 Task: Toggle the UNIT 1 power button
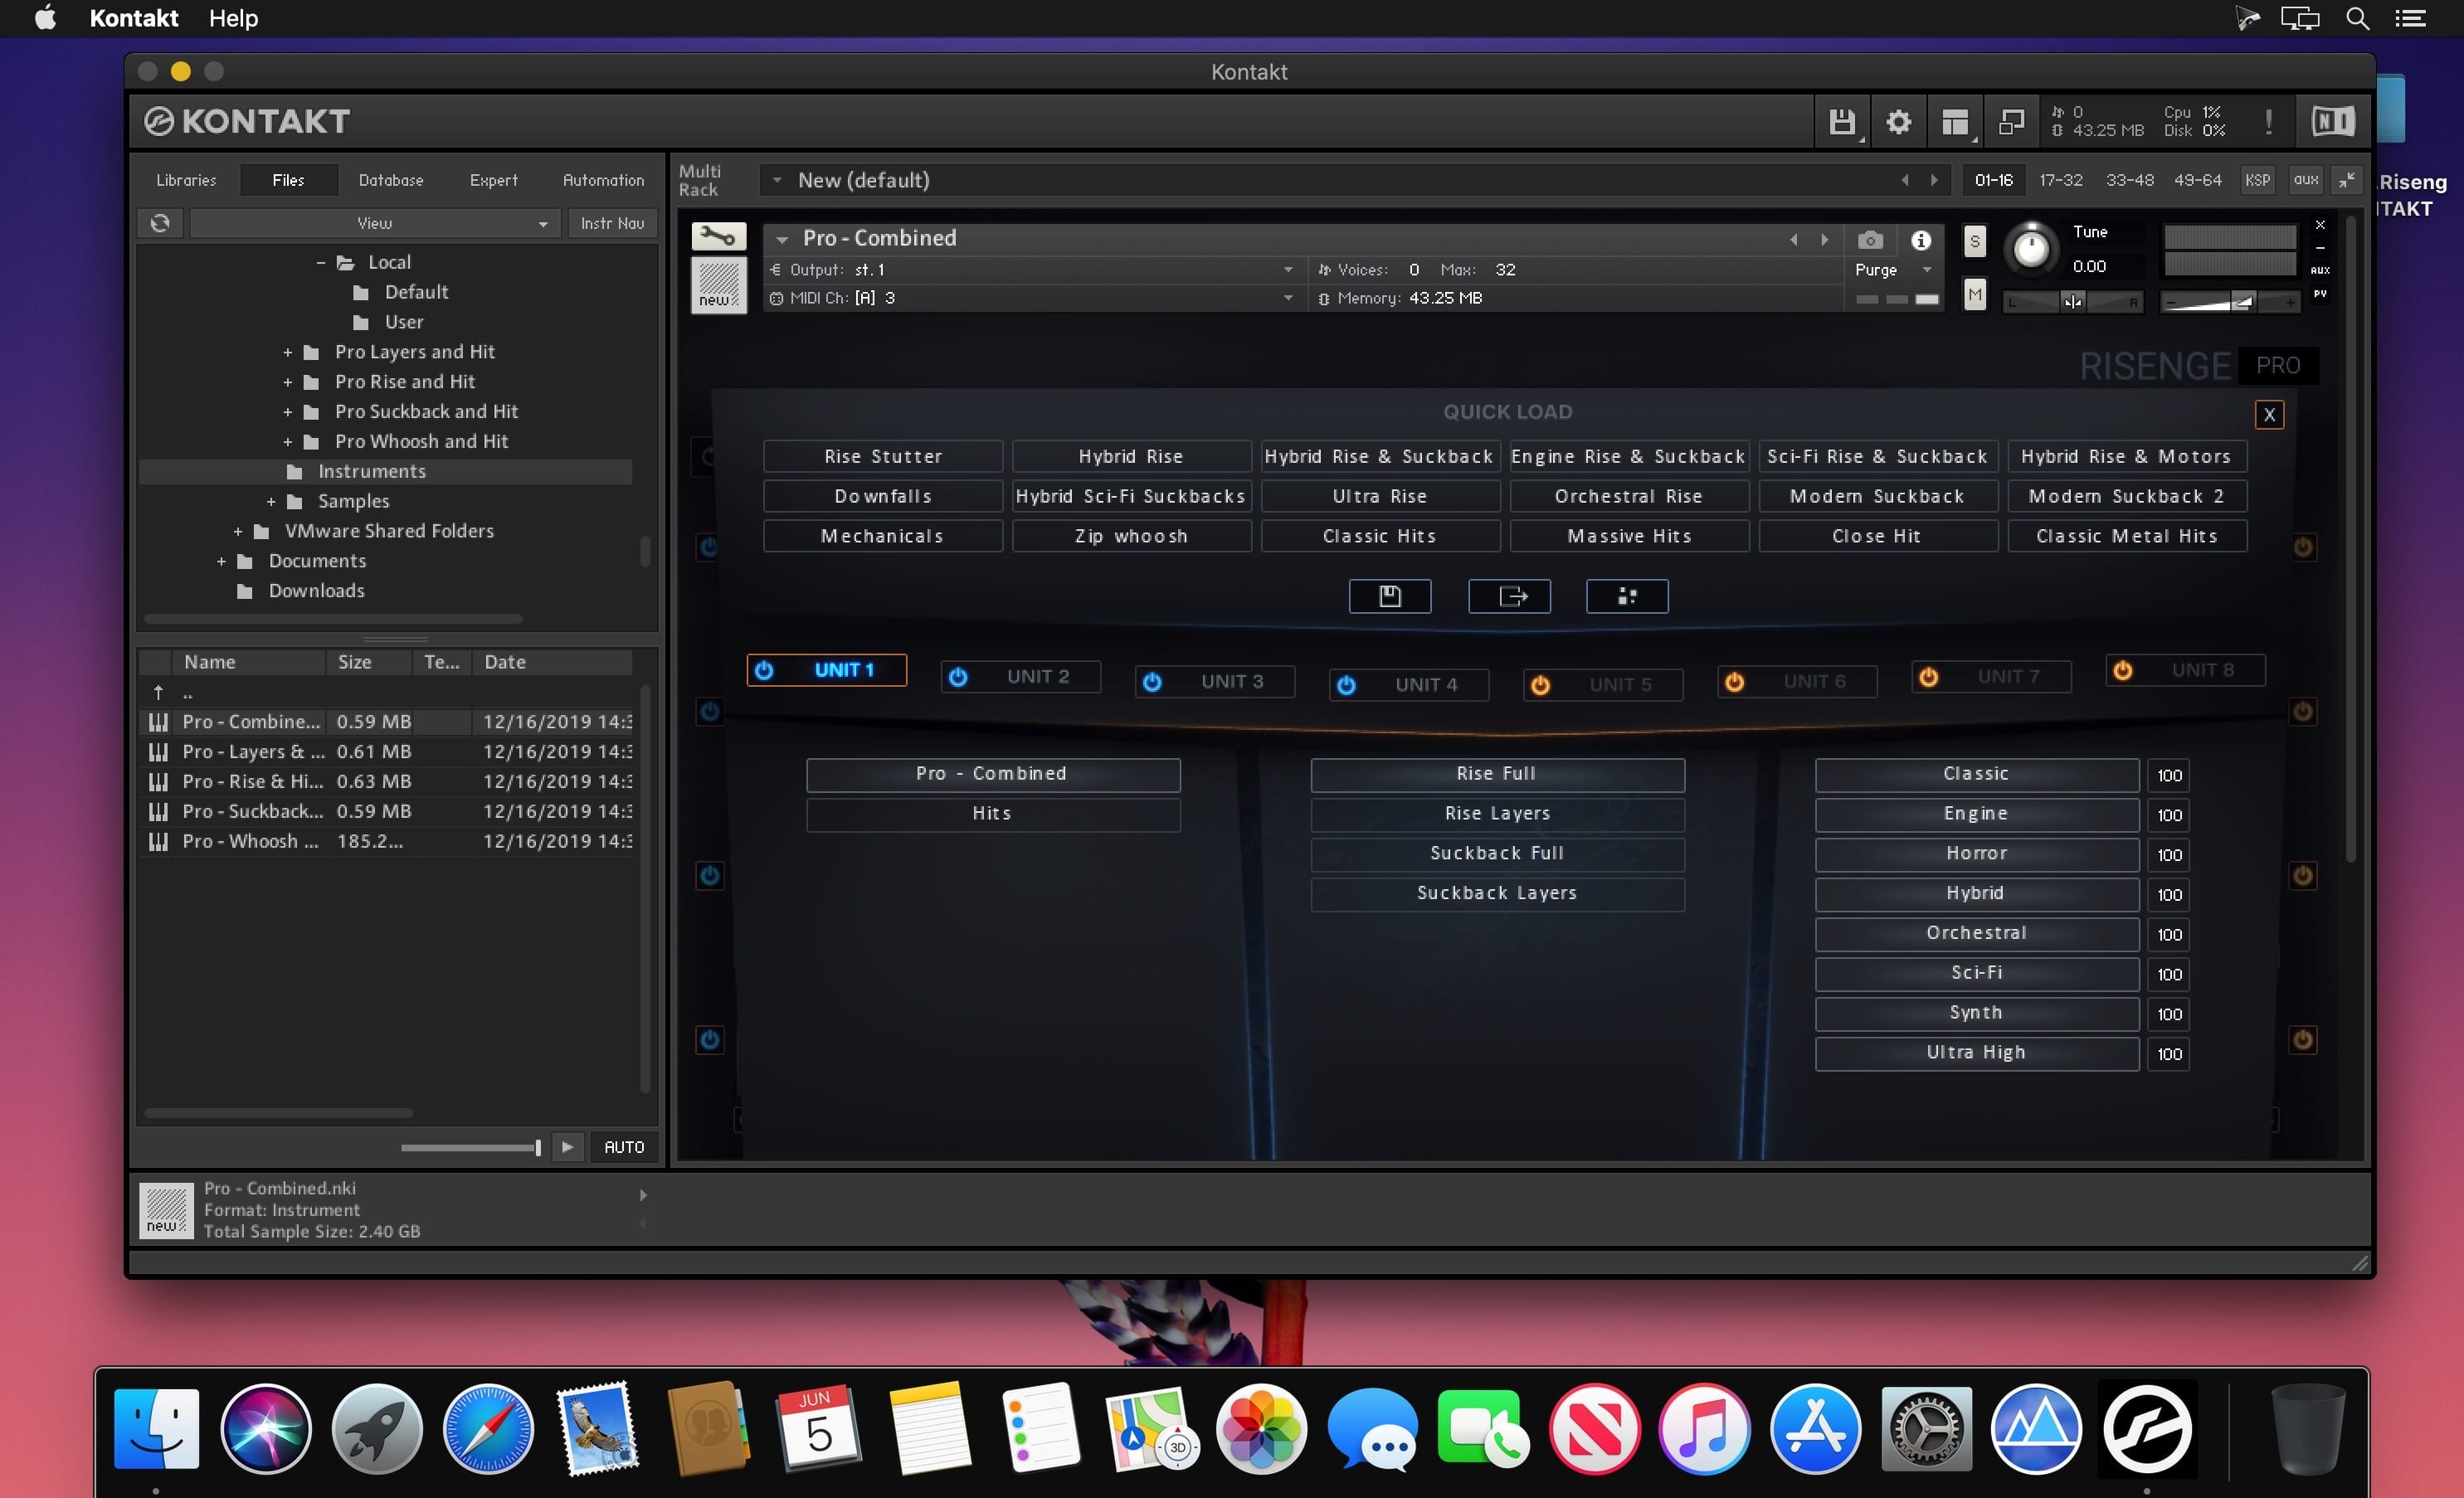pyautogui.click(x=764, y=670)
